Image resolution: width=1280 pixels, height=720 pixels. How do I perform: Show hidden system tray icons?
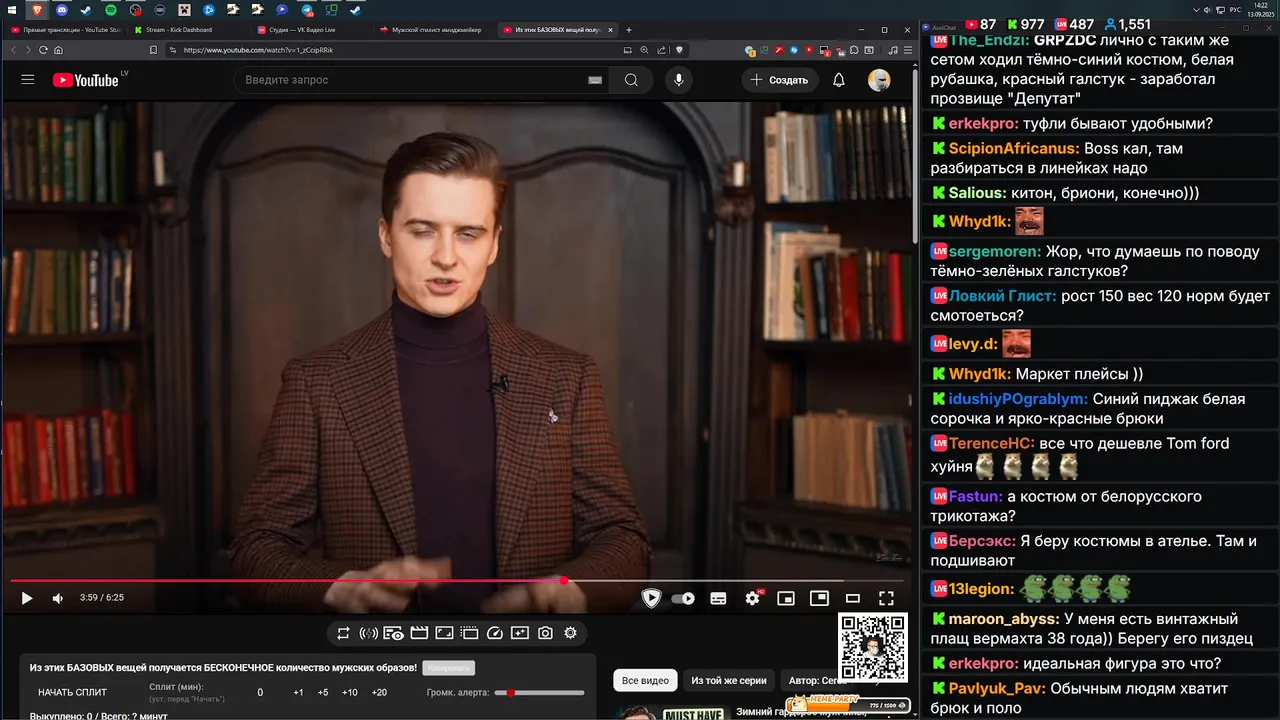click(1197, 9)
